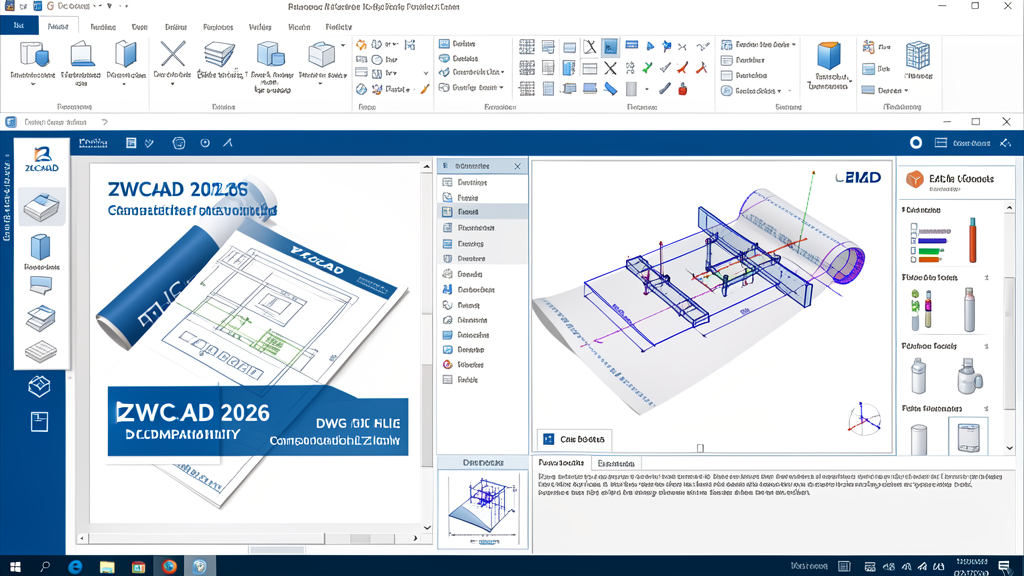Select list row with the red-orange swirl icon
The image size is (1024, 576).
click(x=483, y=364)
